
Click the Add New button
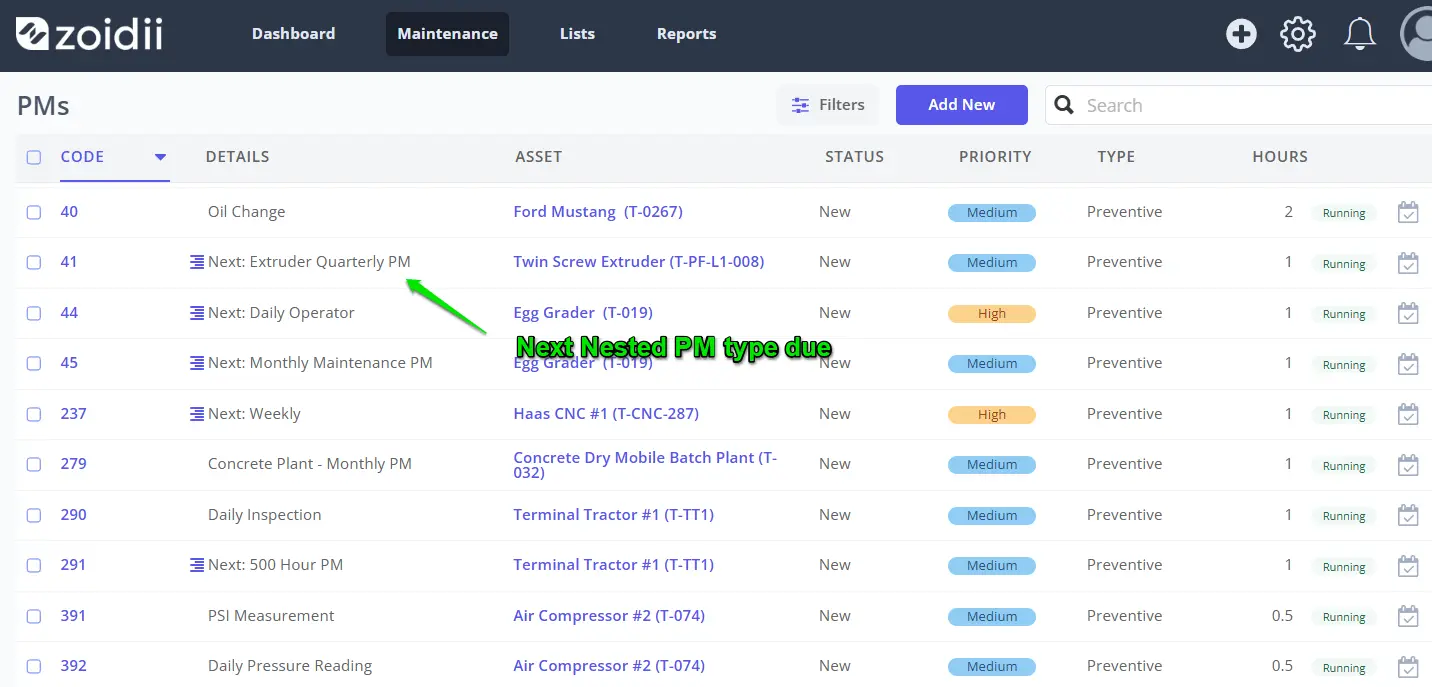[x=962, y=105]
